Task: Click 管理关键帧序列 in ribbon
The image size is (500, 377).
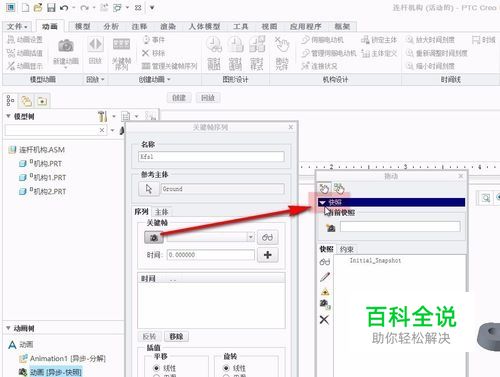Action: [x=170, y=66]
